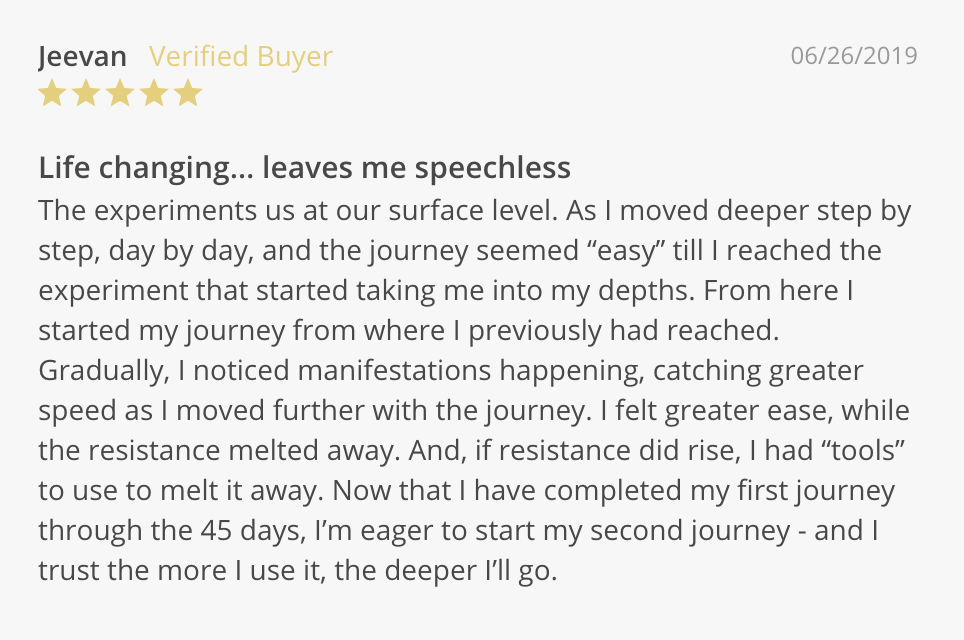
Task: Click the fourth star in the rating
Action: click(x=154, y=94)
